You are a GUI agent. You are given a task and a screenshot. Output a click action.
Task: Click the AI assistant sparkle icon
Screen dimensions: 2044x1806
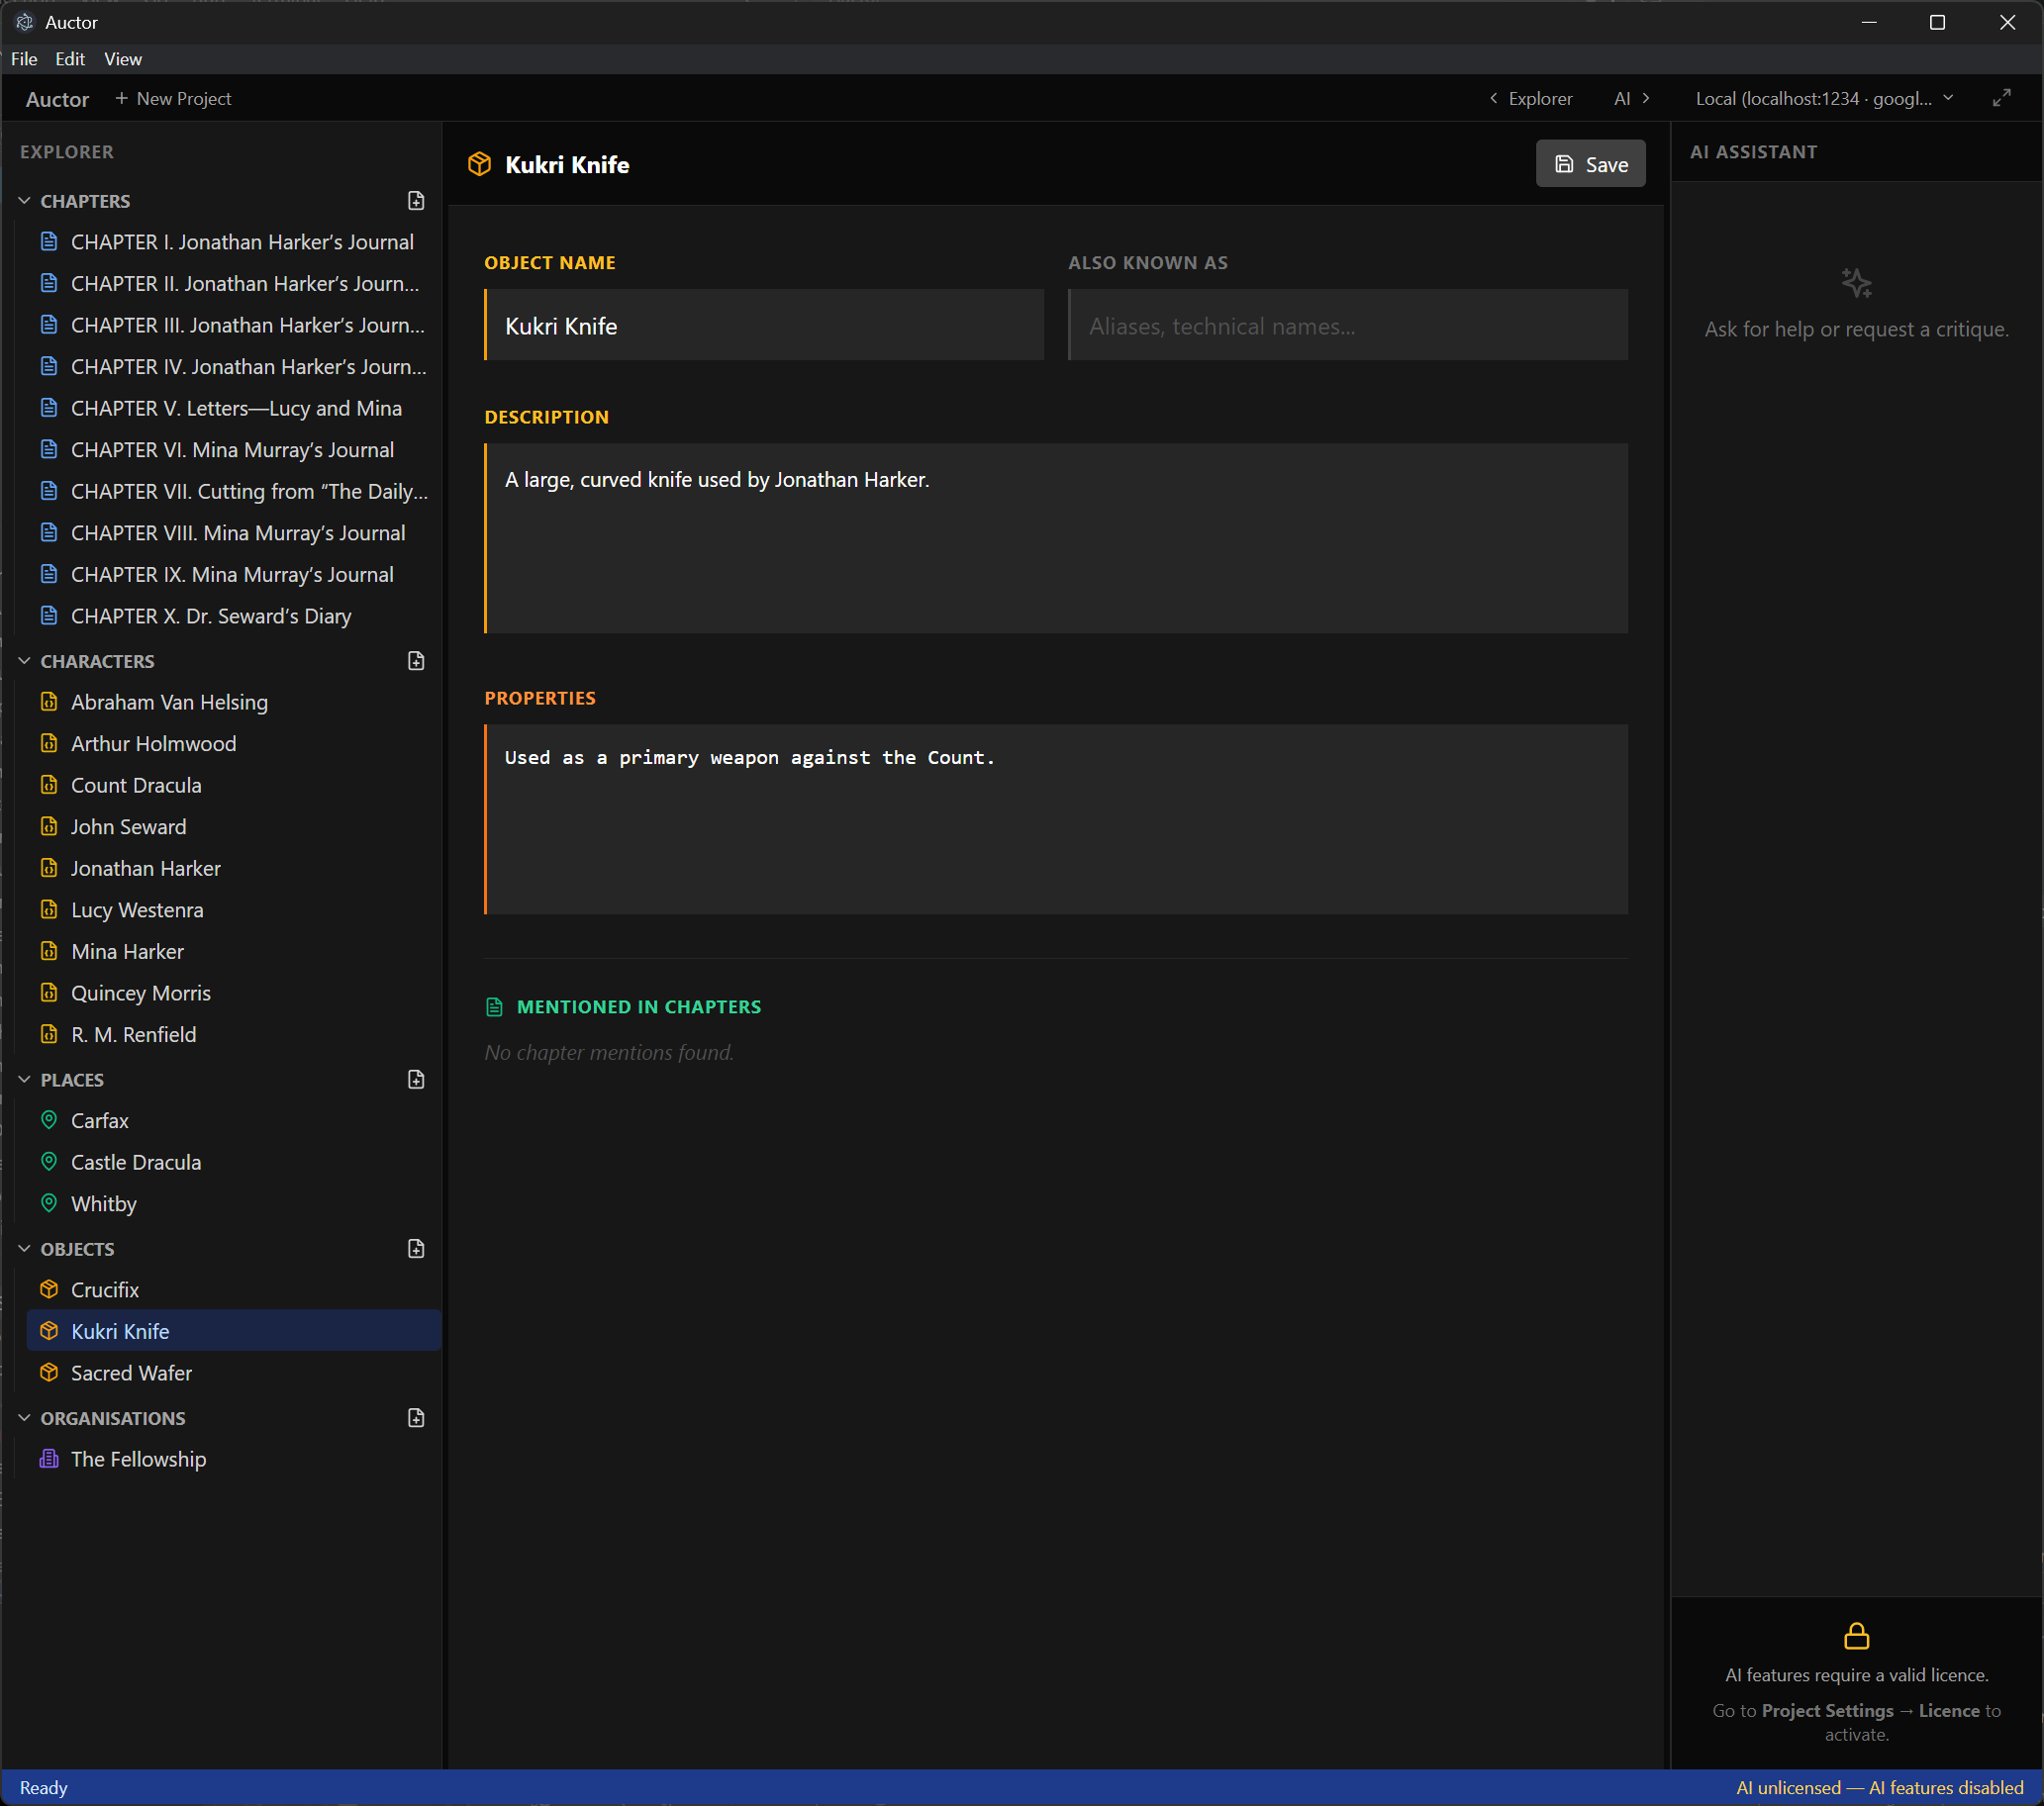1856,283
